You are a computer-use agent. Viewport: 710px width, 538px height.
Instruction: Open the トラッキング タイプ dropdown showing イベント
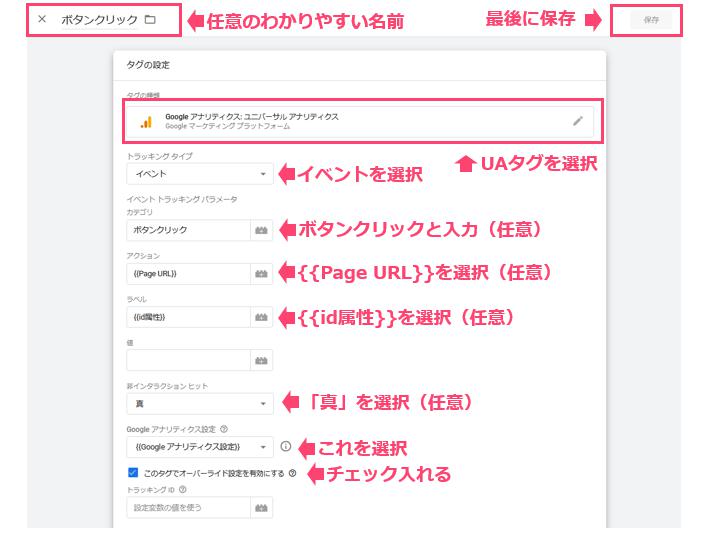coord(200,174)
